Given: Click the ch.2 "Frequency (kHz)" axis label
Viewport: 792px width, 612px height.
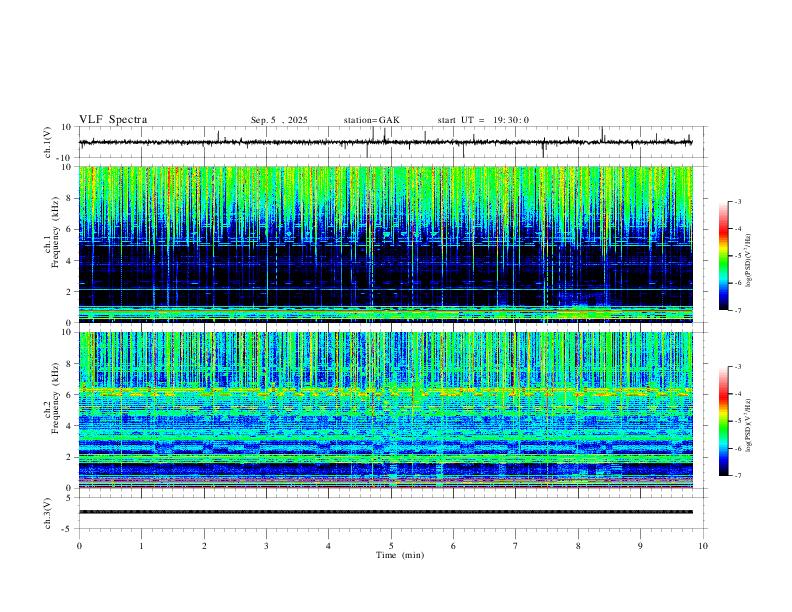Looking at the screenshot, I should click(x=55, y=398).
